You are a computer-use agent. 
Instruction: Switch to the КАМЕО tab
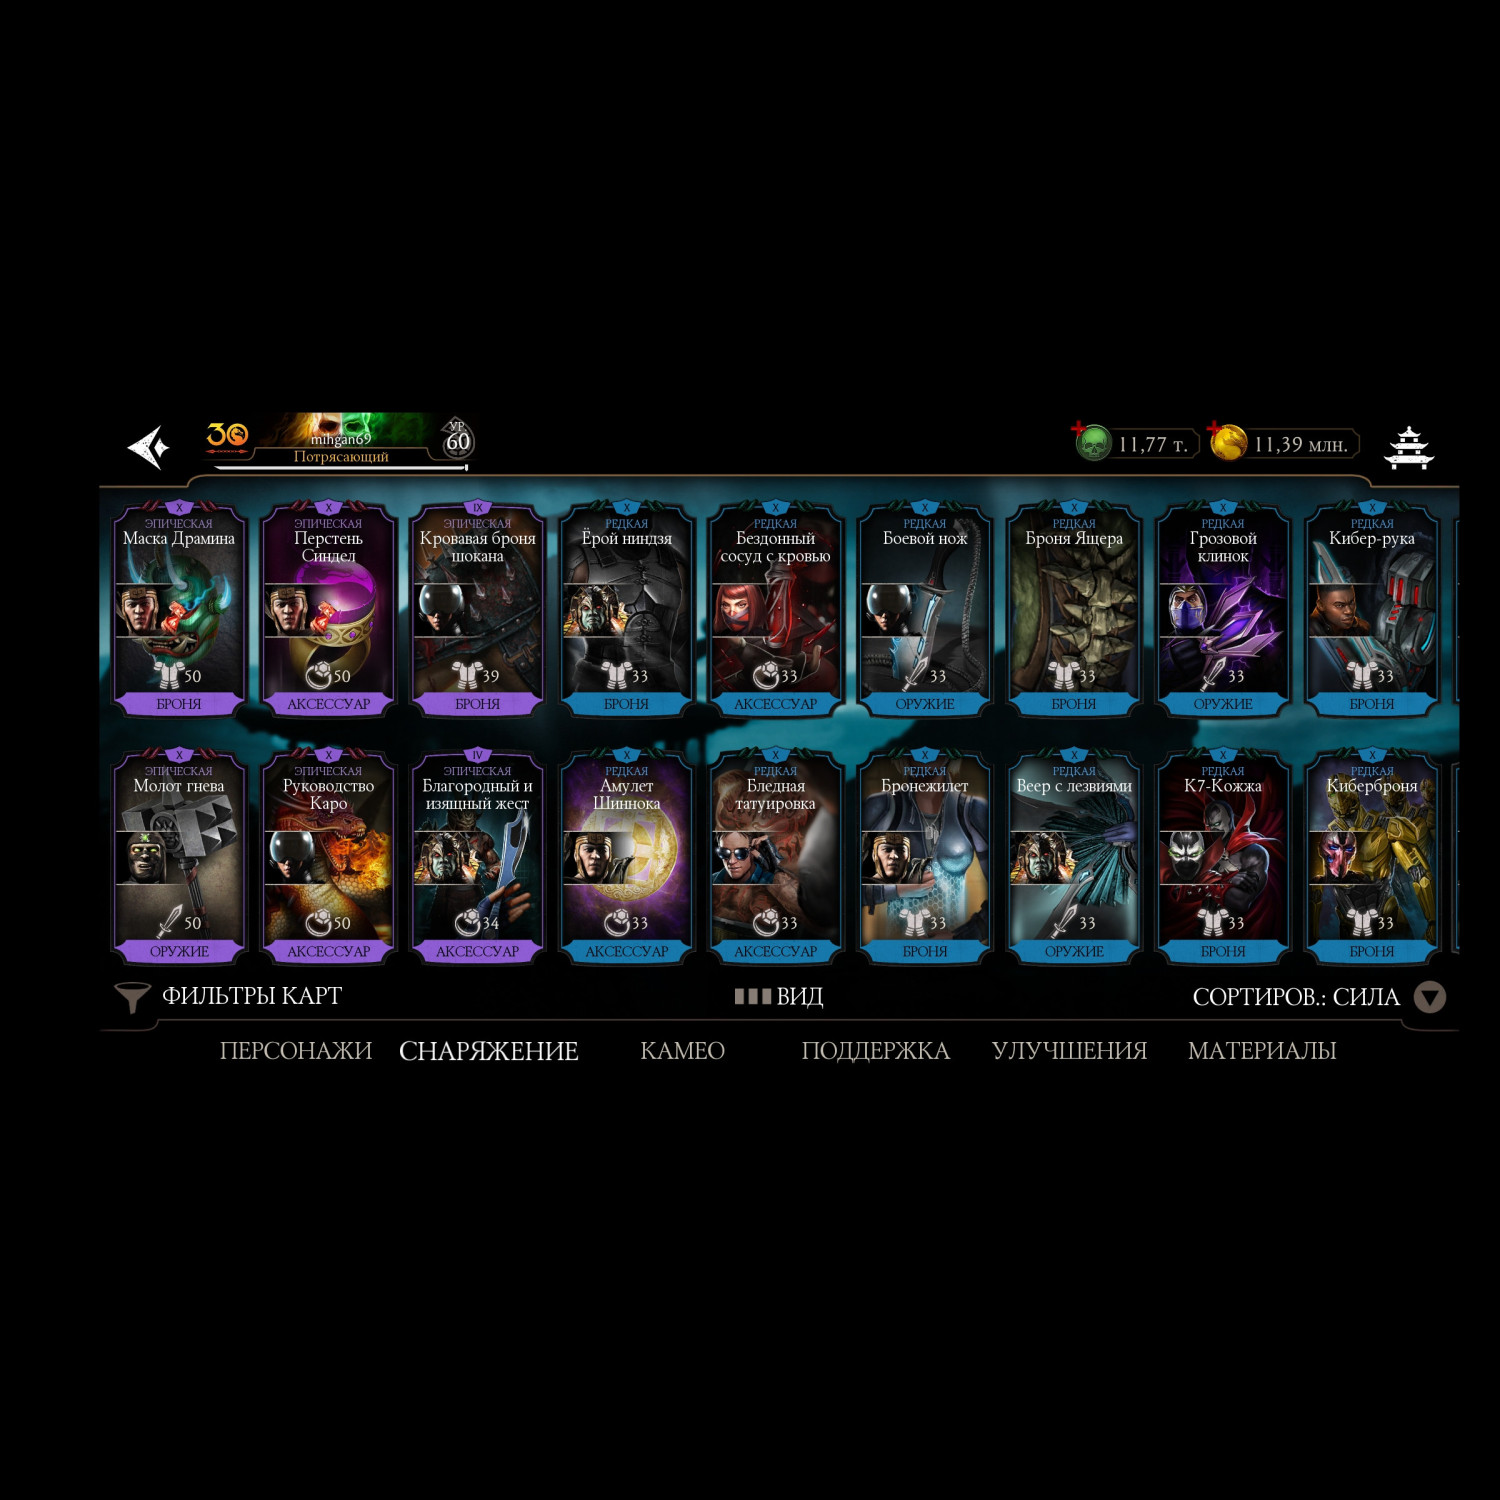(x=683, y=1051)
